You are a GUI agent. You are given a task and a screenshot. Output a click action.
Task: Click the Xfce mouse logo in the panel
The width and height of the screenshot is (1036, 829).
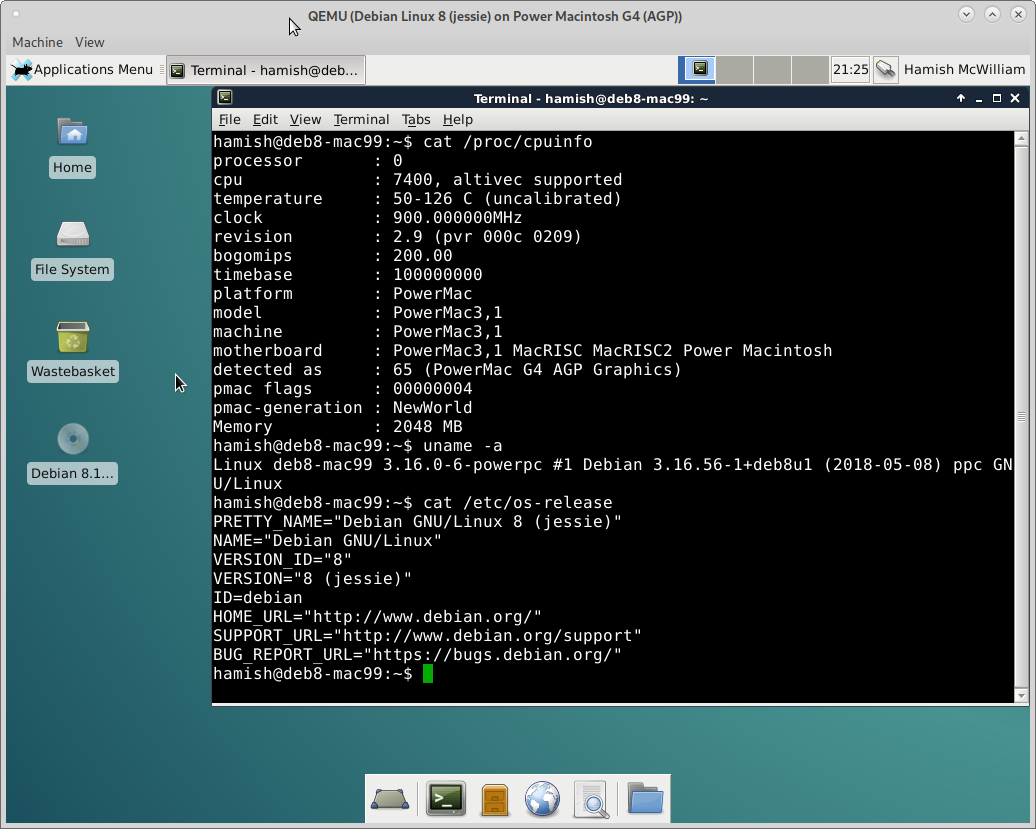21,69
